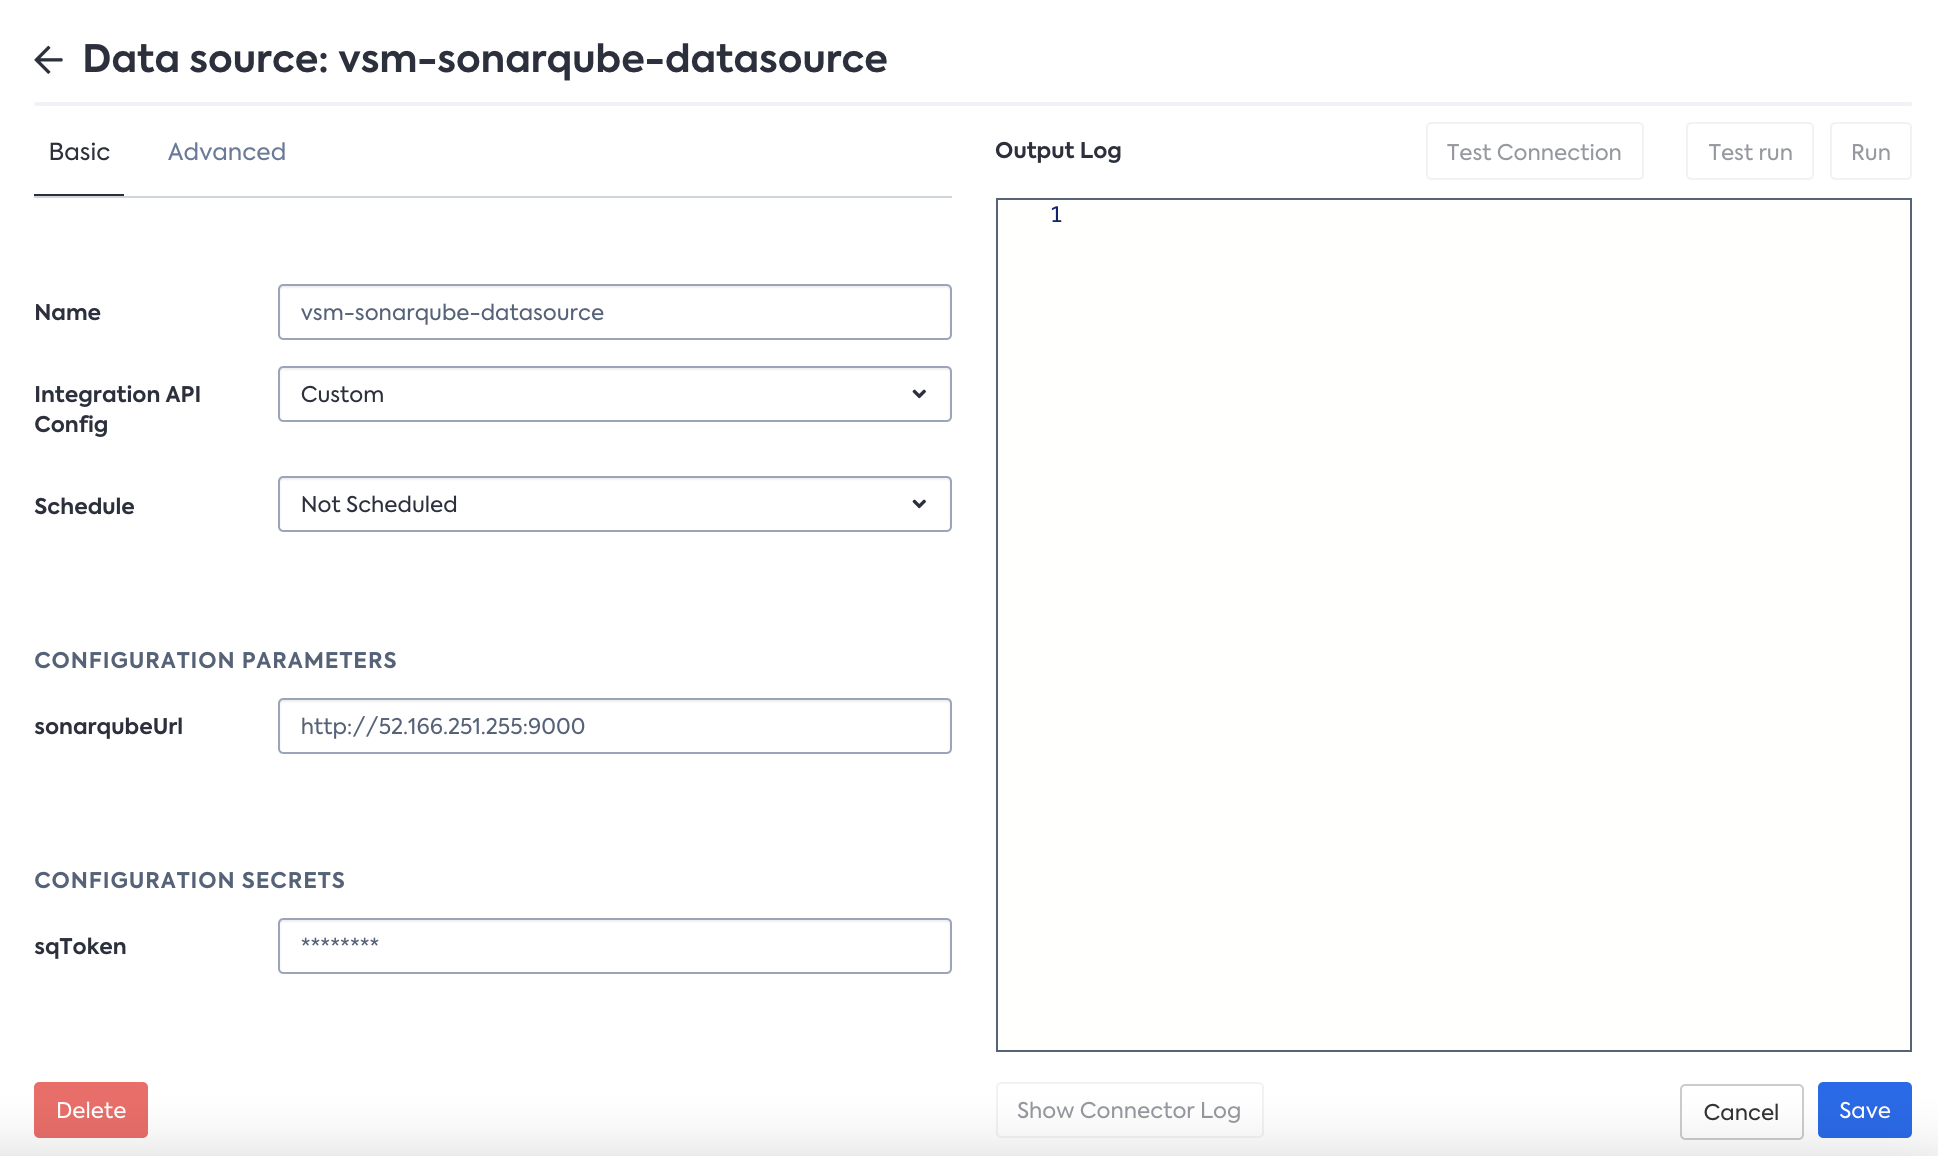Switch to the Basic tab

tap(79, 152)
